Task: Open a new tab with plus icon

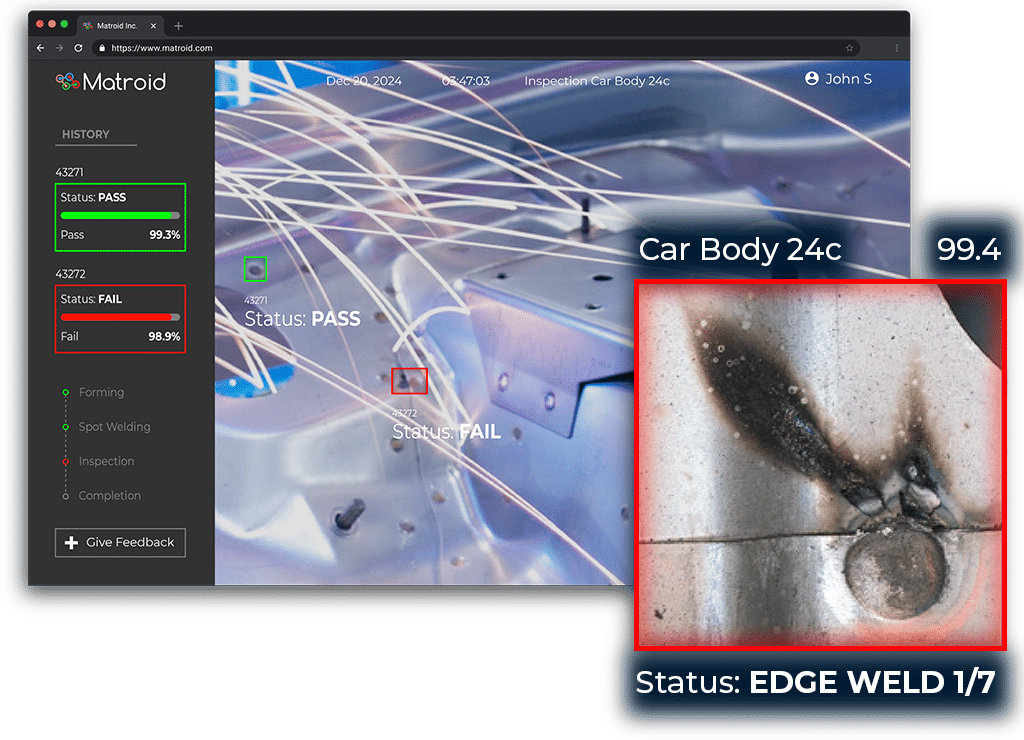Action: (x=178, y=26)
